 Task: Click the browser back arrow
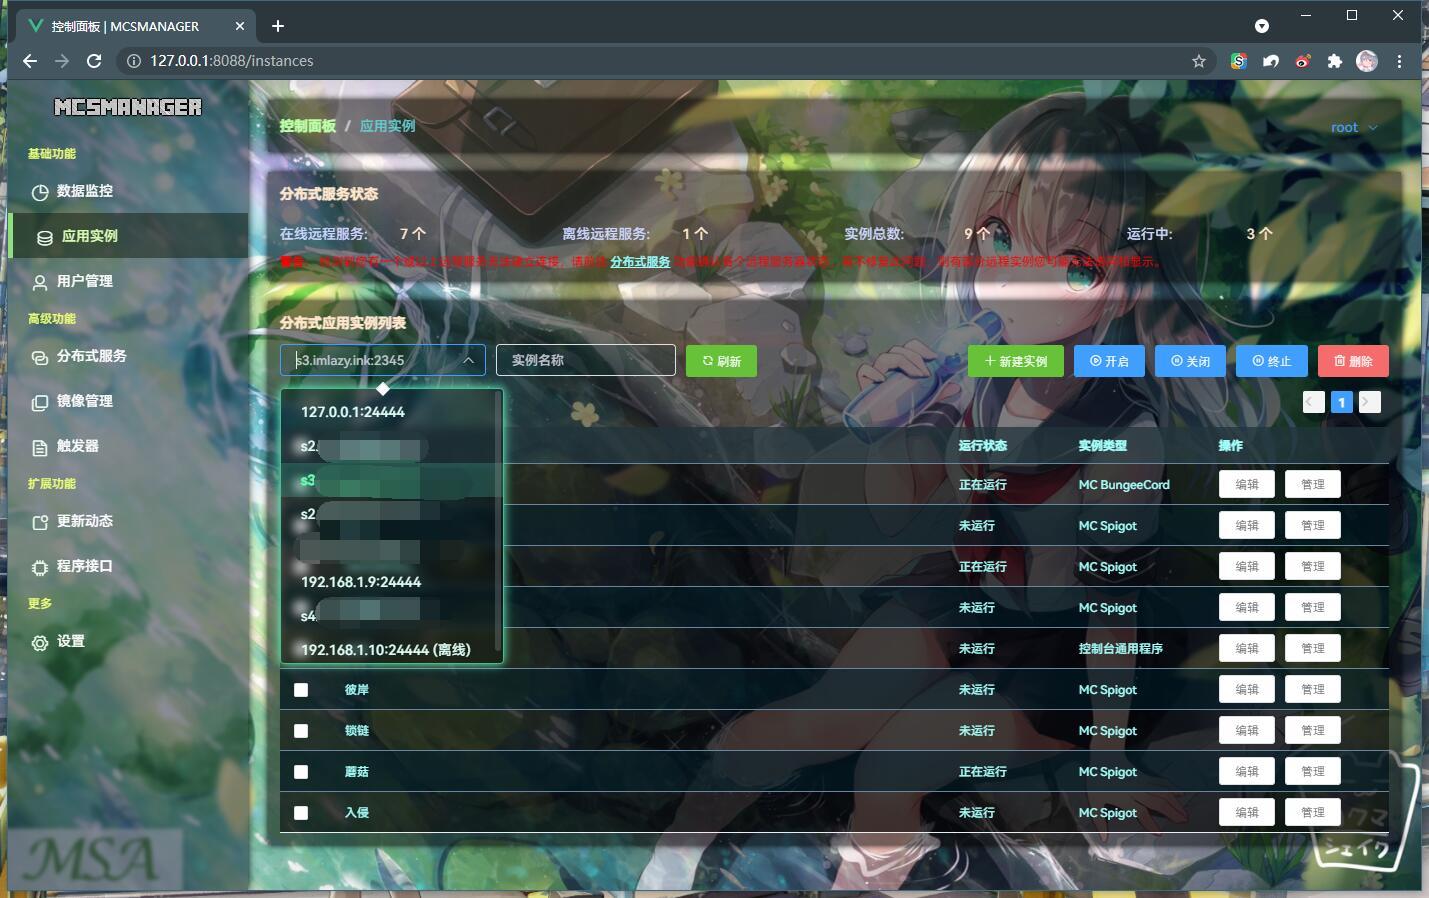click(x=30, y=61)
